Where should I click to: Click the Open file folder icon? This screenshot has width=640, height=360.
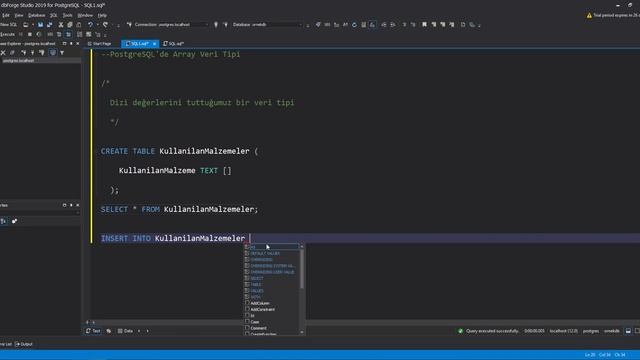coord(26,24)
